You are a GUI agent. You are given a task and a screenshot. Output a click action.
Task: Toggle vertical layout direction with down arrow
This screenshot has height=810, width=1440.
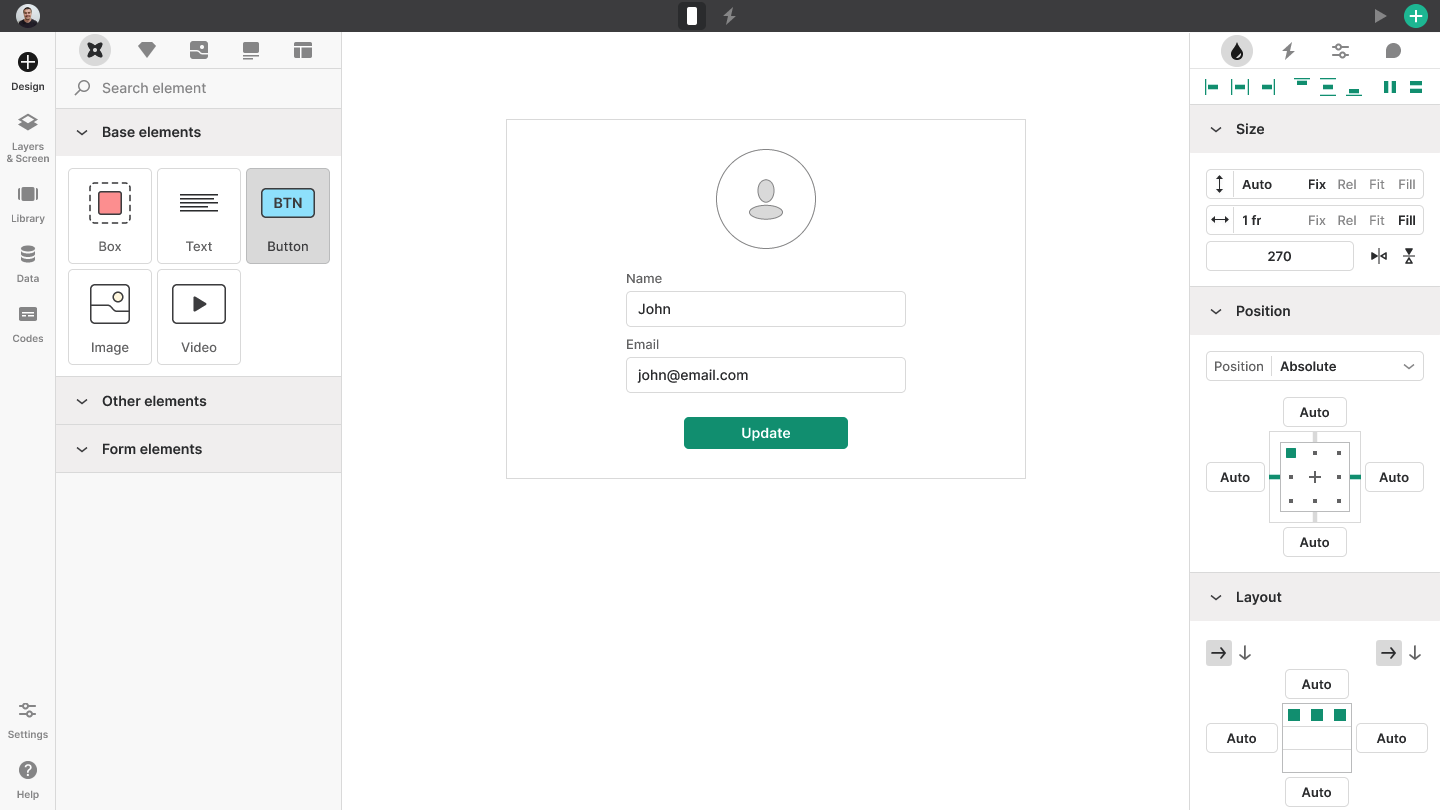pos(1245,652)
